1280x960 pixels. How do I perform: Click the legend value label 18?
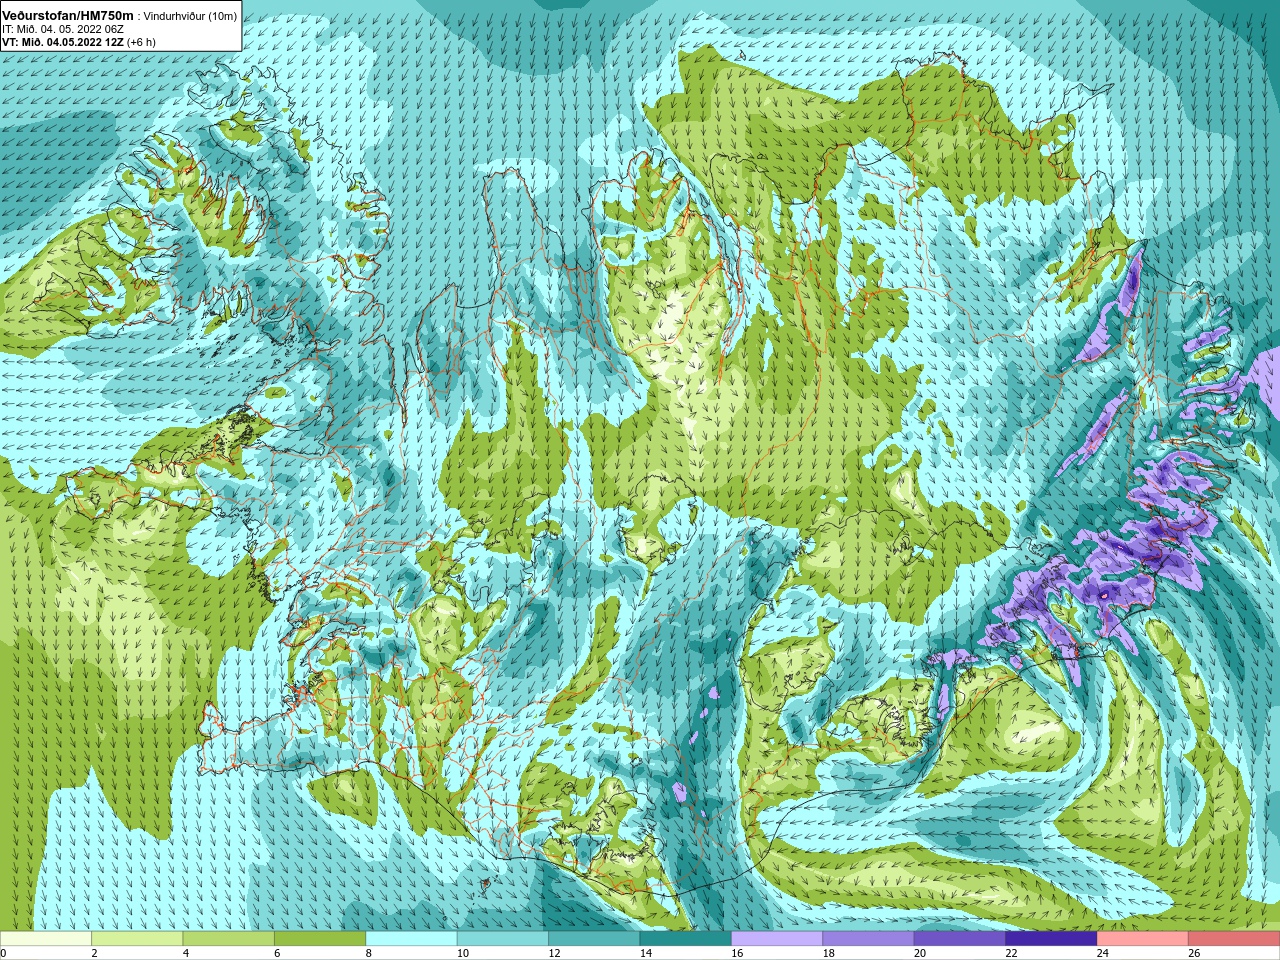point(829,953)
